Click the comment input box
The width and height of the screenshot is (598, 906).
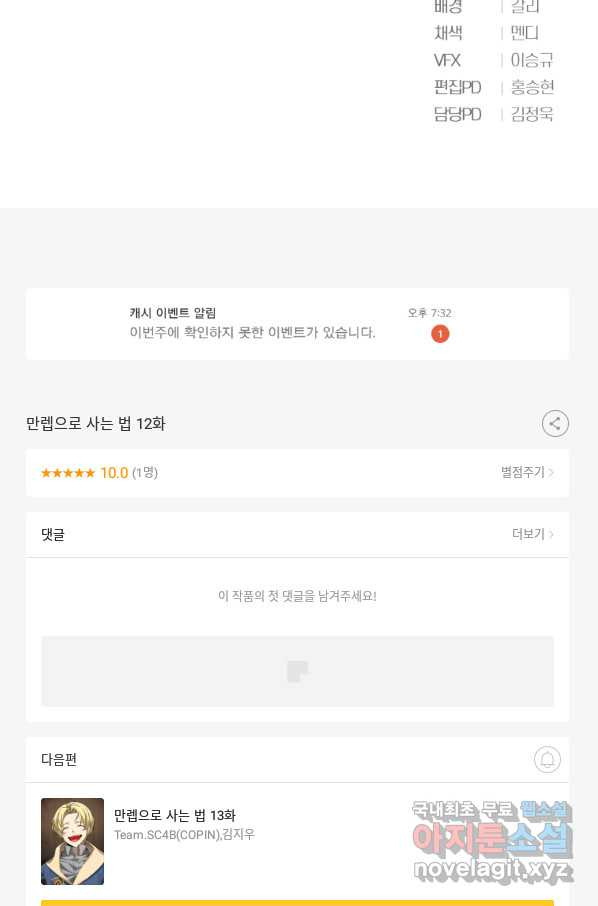(298, 671)
